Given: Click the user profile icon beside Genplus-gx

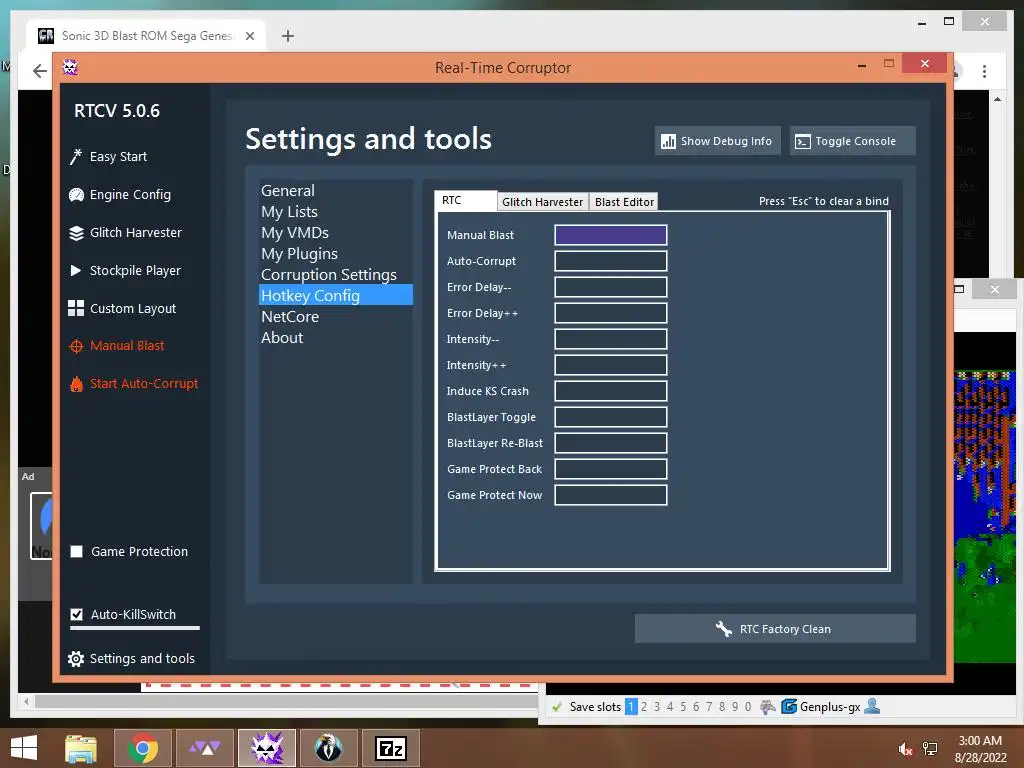Looking at the screenshot, I should point(872,706).
